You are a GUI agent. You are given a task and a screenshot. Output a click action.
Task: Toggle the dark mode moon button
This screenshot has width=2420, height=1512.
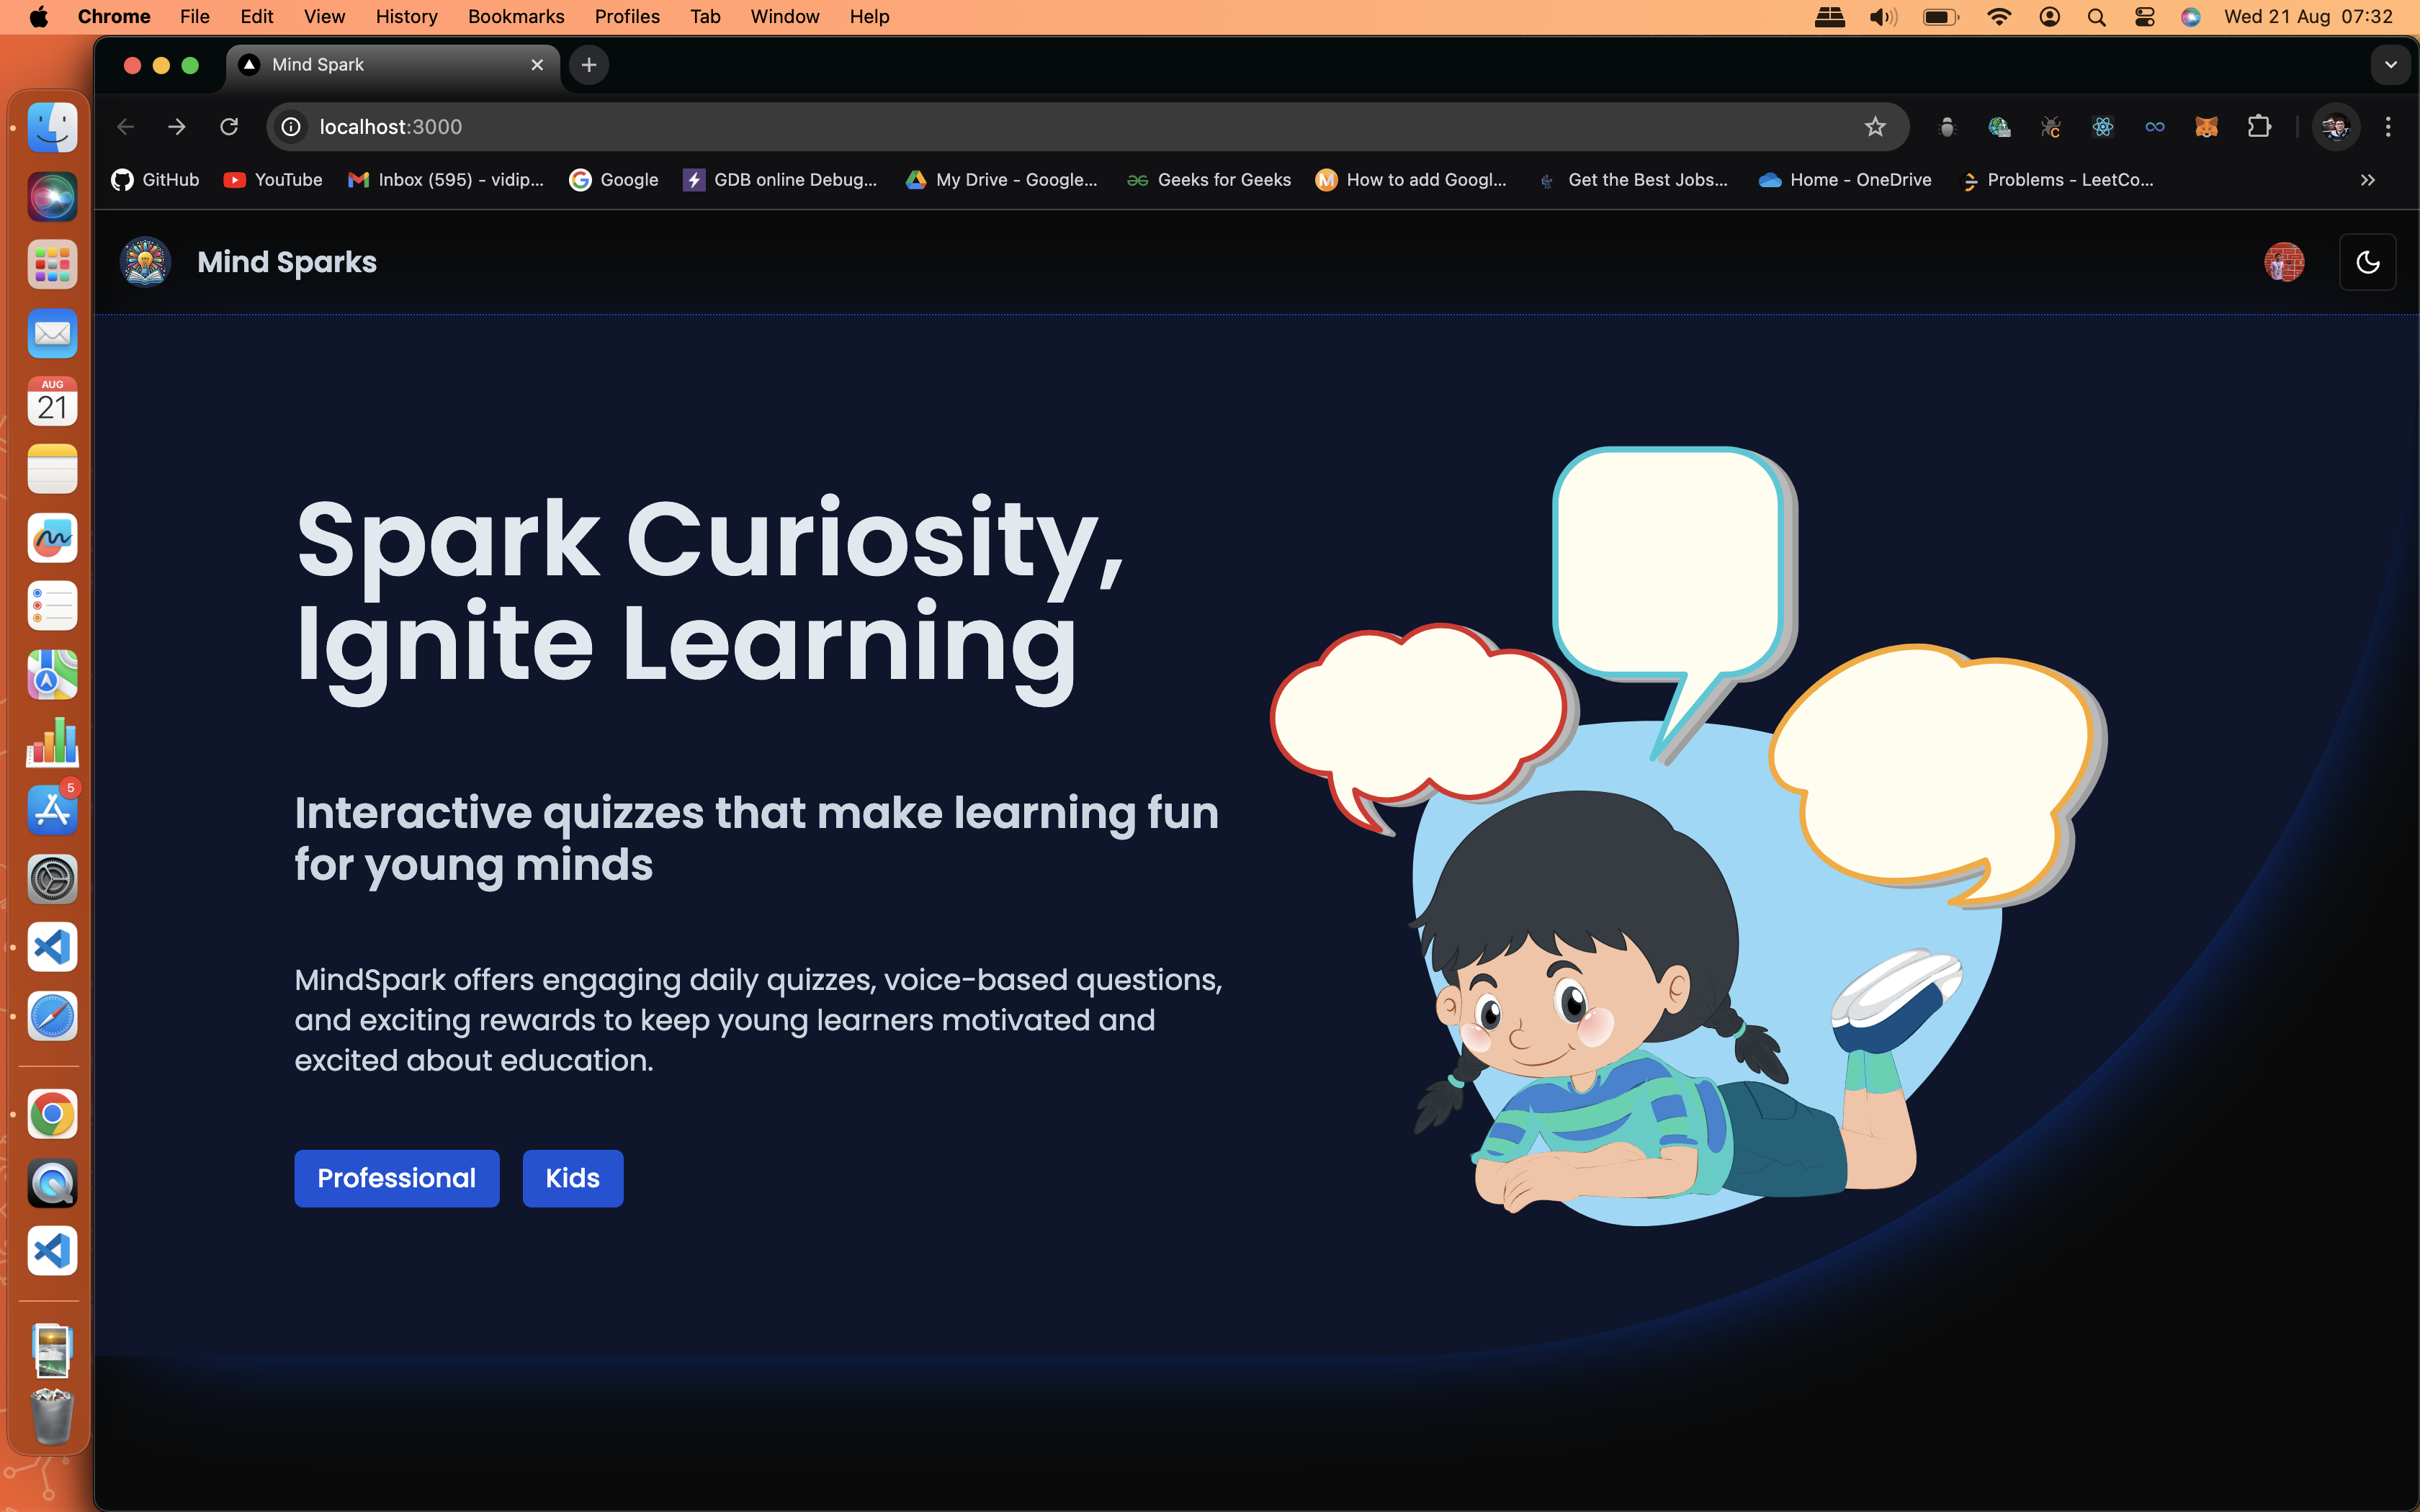(x=2367, y=262)
